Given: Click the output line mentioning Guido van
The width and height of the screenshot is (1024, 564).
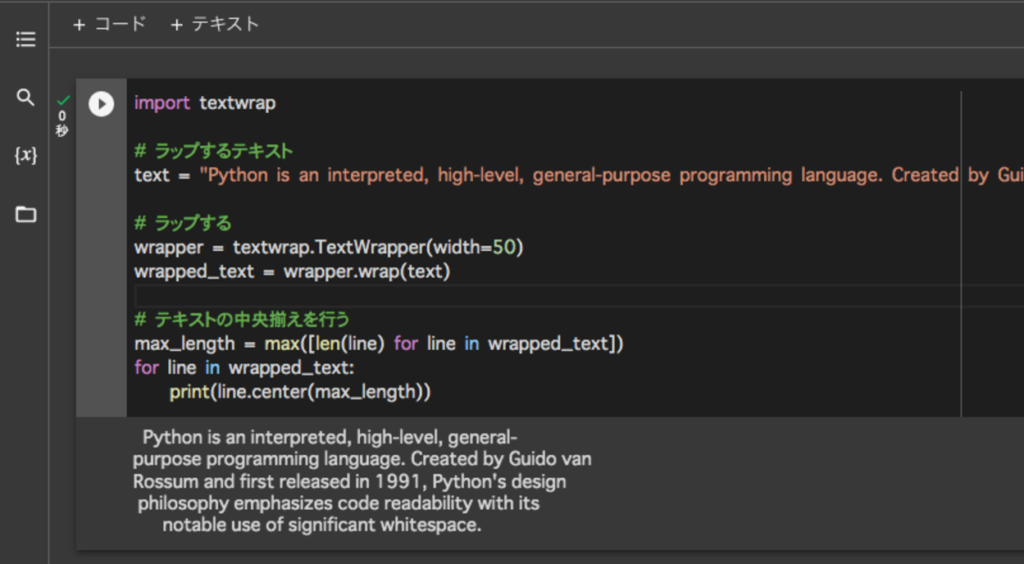Looking at the screenshot, I should pos(362,459).
